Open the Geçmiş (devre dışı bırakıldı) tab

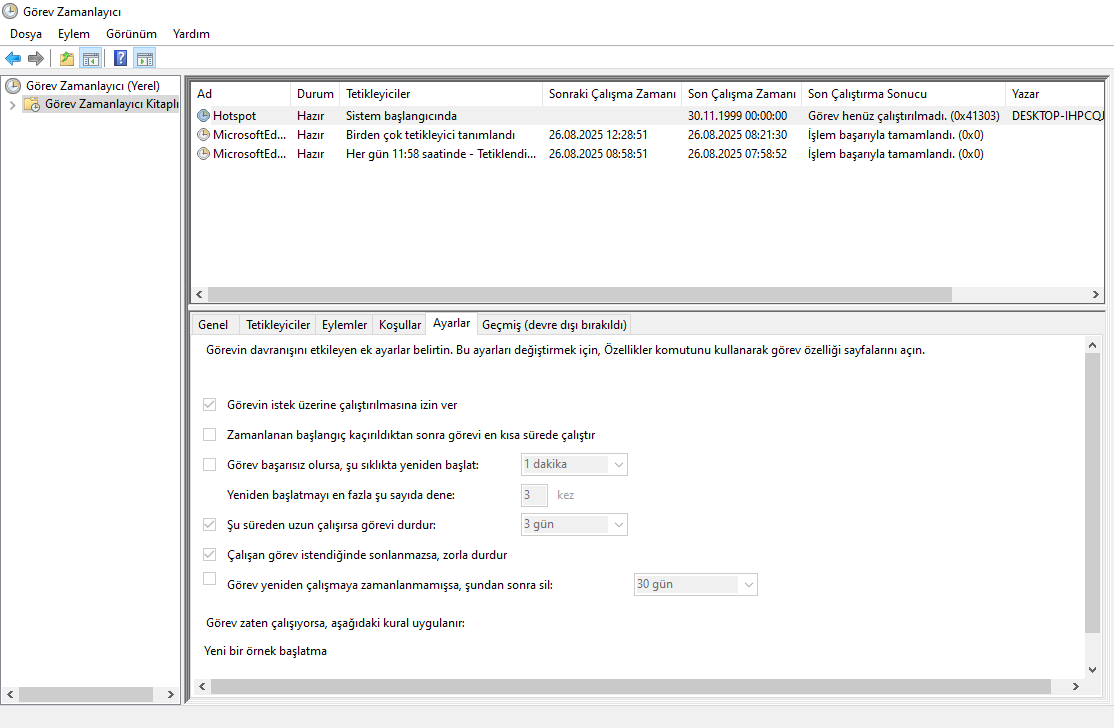click(554, 325)
